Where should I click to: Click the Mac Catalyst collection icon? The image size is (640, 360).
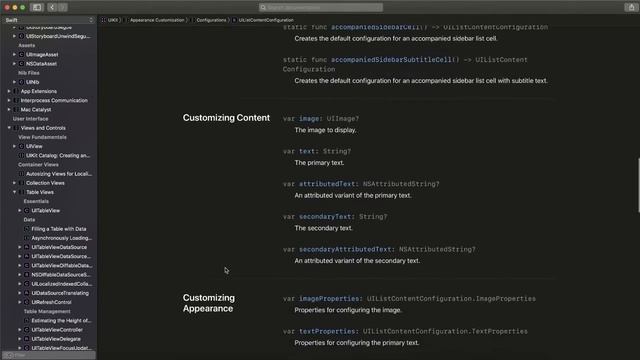click(16, 109)
